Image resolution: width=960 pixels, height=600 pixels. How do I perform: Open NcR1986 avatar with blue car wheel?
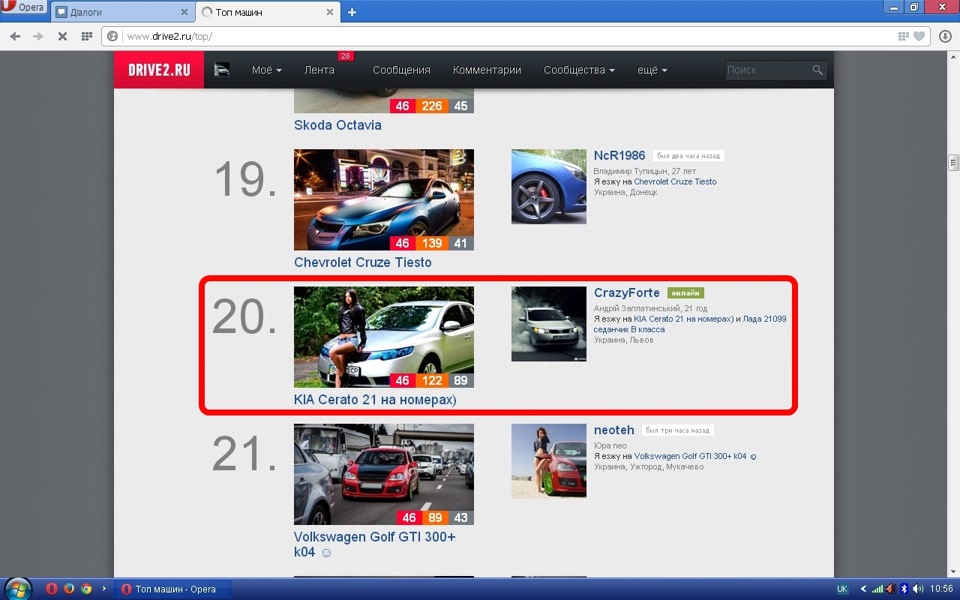(549, 187)
